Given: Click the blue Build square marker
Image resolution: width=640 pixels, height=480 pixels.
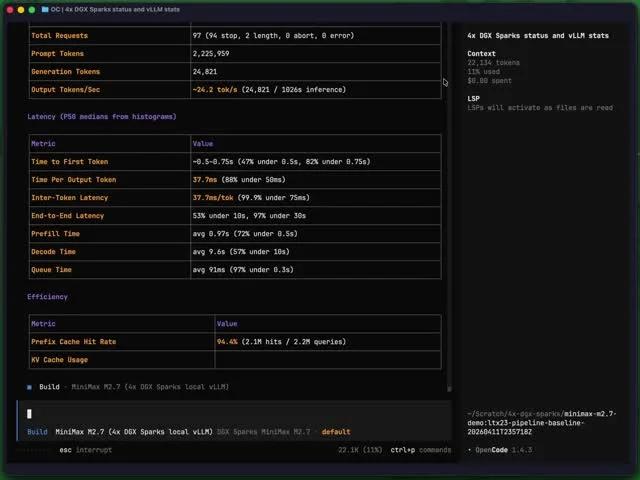Looking at the screenshot, I should (x=30, y=386).
